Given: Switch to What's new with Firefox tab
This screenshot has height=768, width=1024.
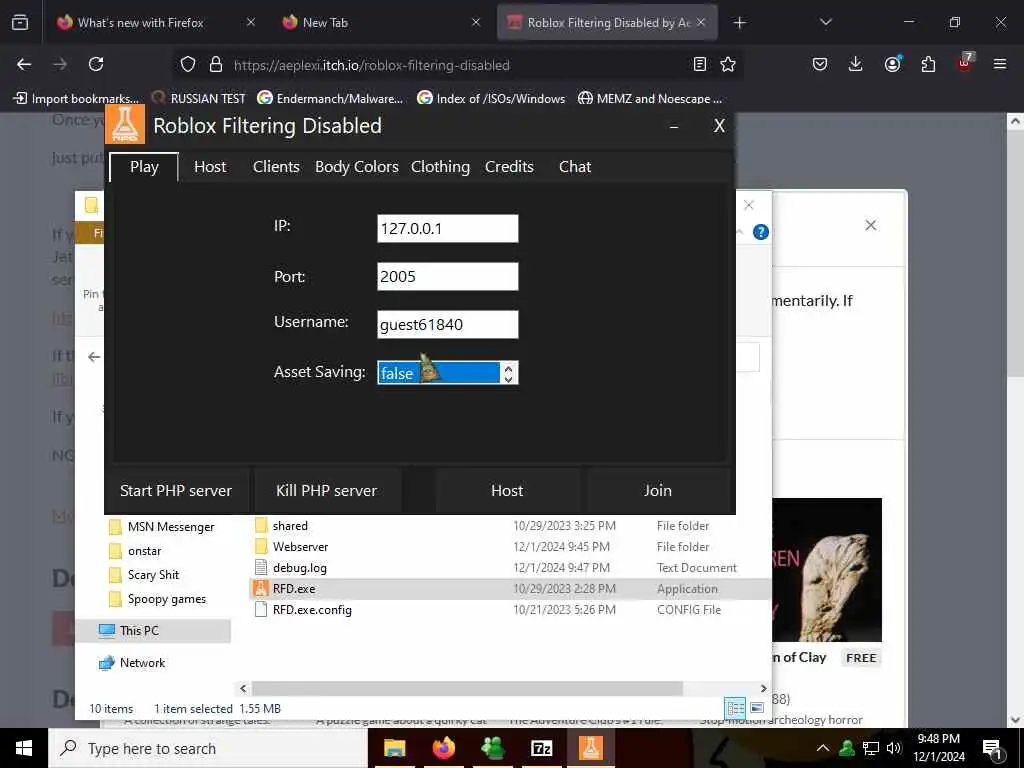Looking at the screenshot, I should [x=157, y=23].
